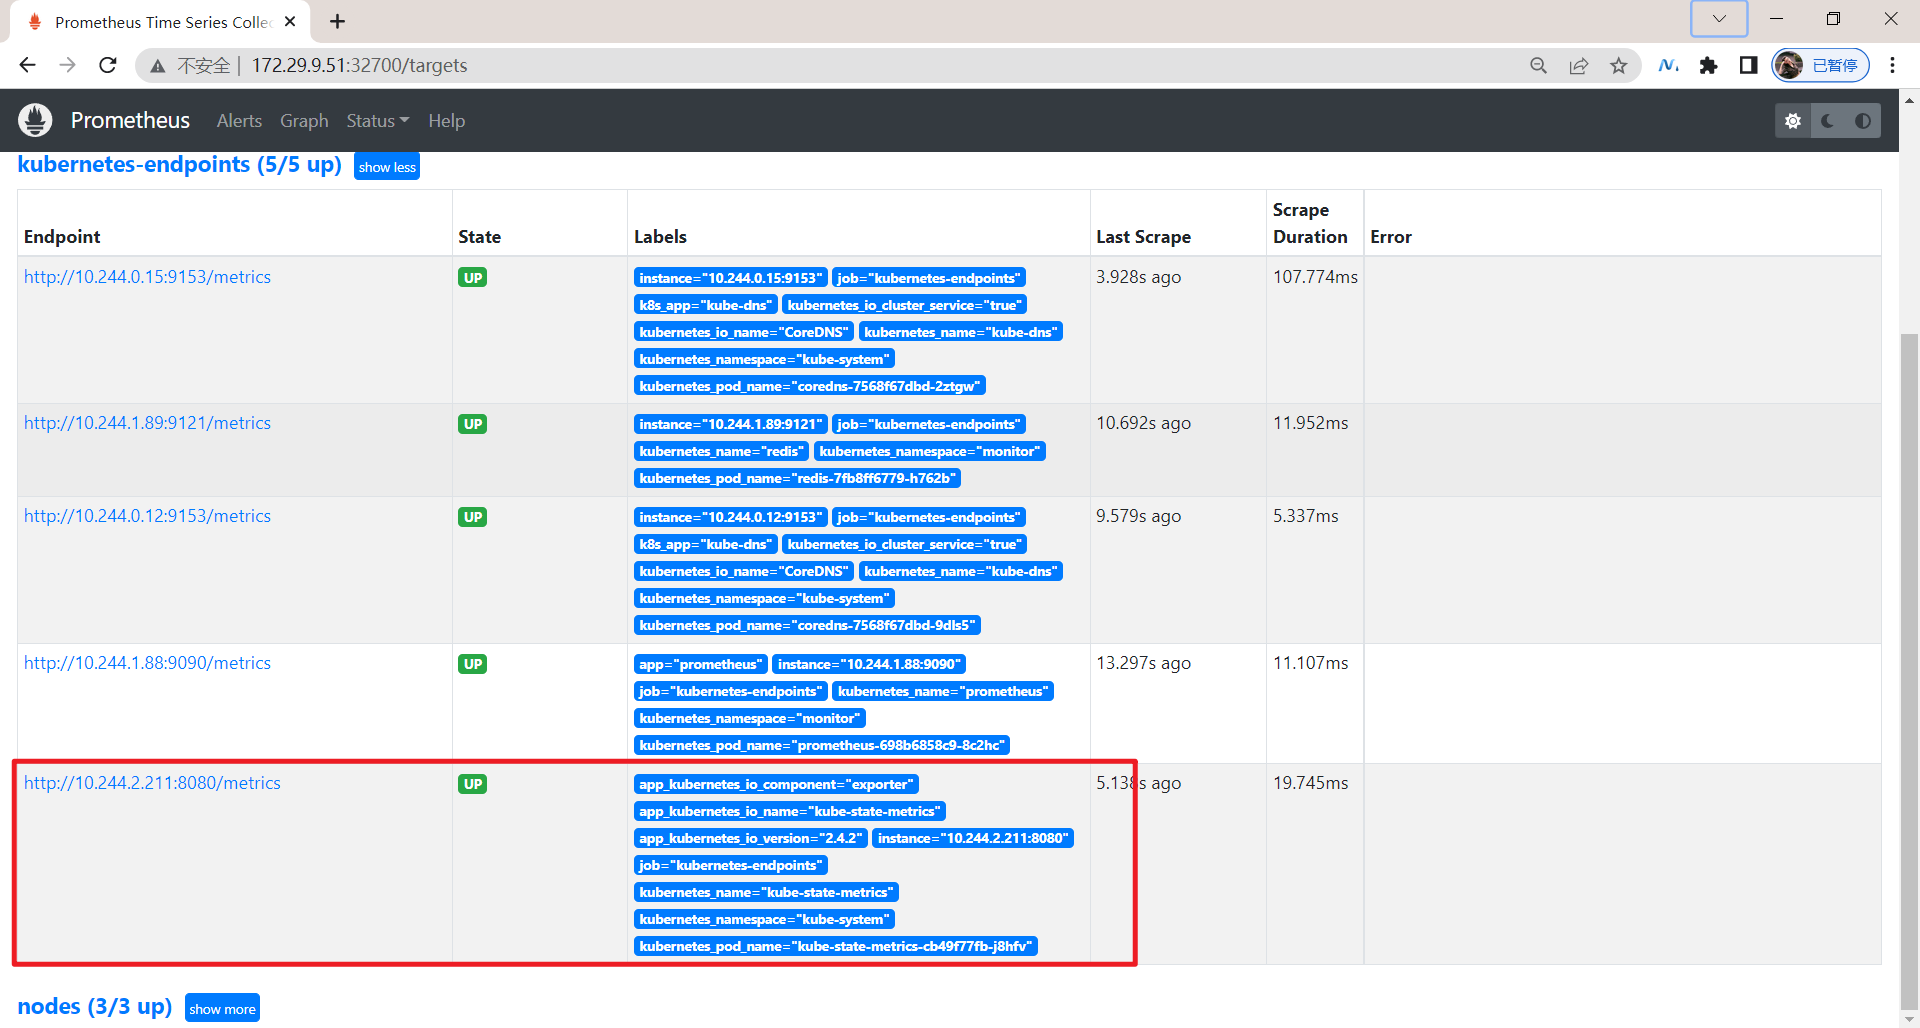The height and width of the screenshot is (1028, 1920).
Task: Click scrape duration 107.774ms
Action: (x=1315, y=277)
